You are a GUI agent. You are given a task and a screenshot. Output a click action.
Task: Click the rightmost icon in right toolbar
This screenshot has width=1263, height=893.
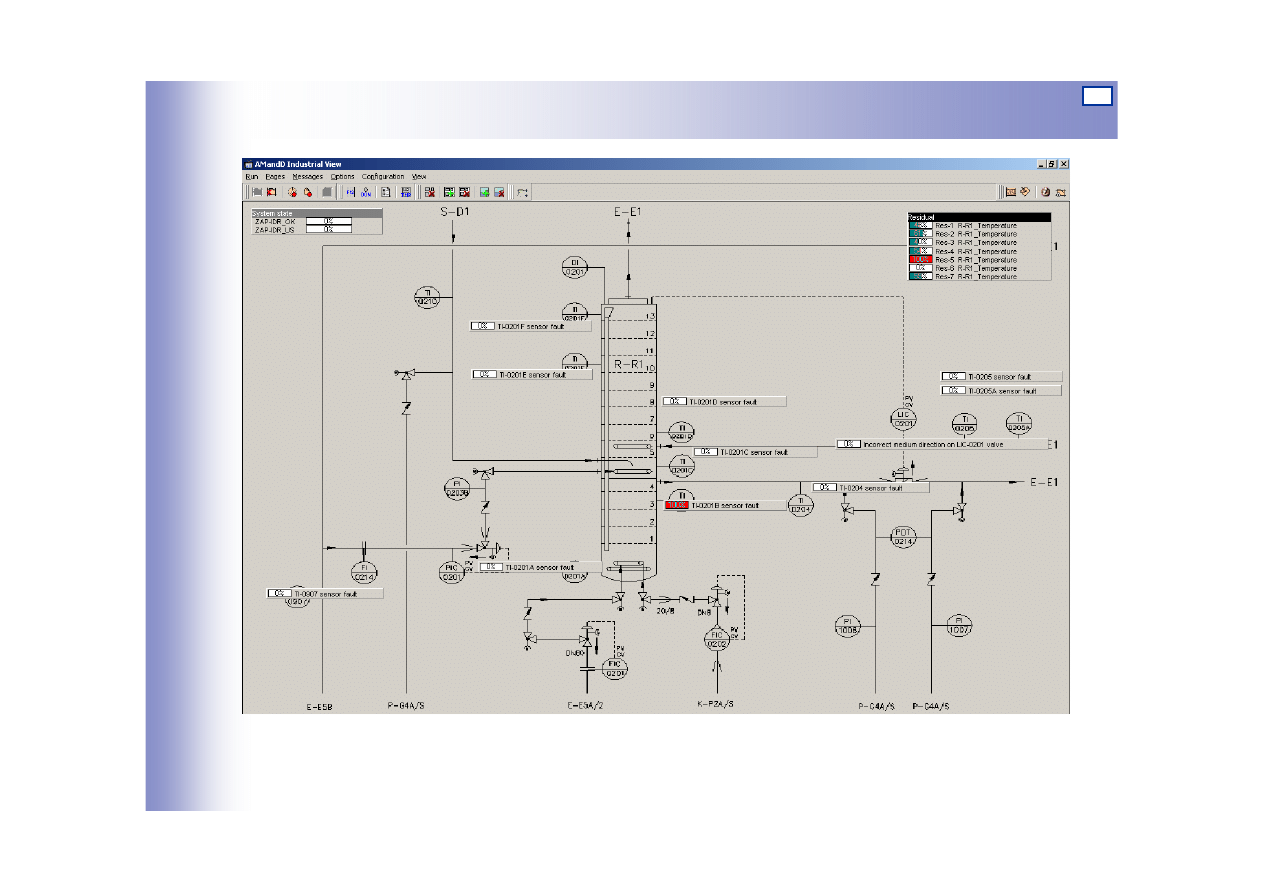coord(1060,192)
